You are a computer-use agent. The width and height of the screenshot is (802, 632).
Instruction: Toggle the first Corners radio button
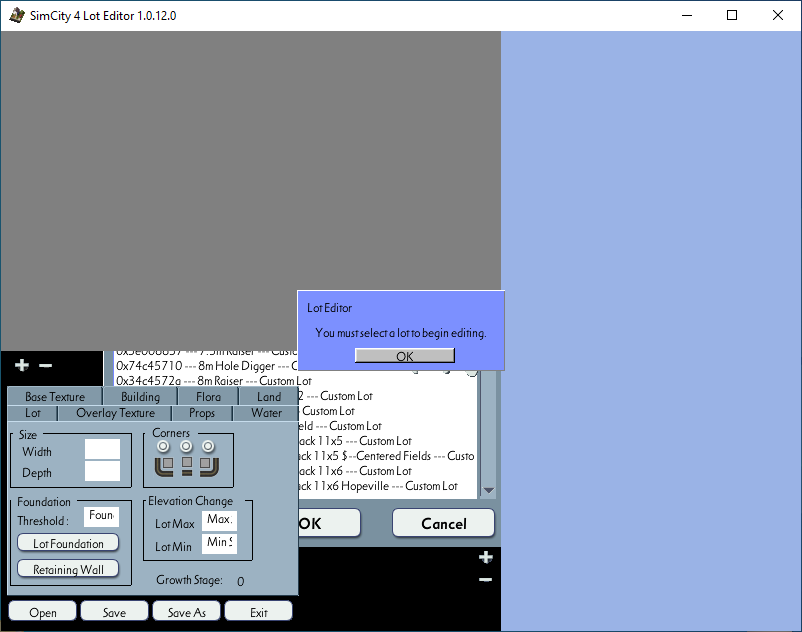click(163, 447)
